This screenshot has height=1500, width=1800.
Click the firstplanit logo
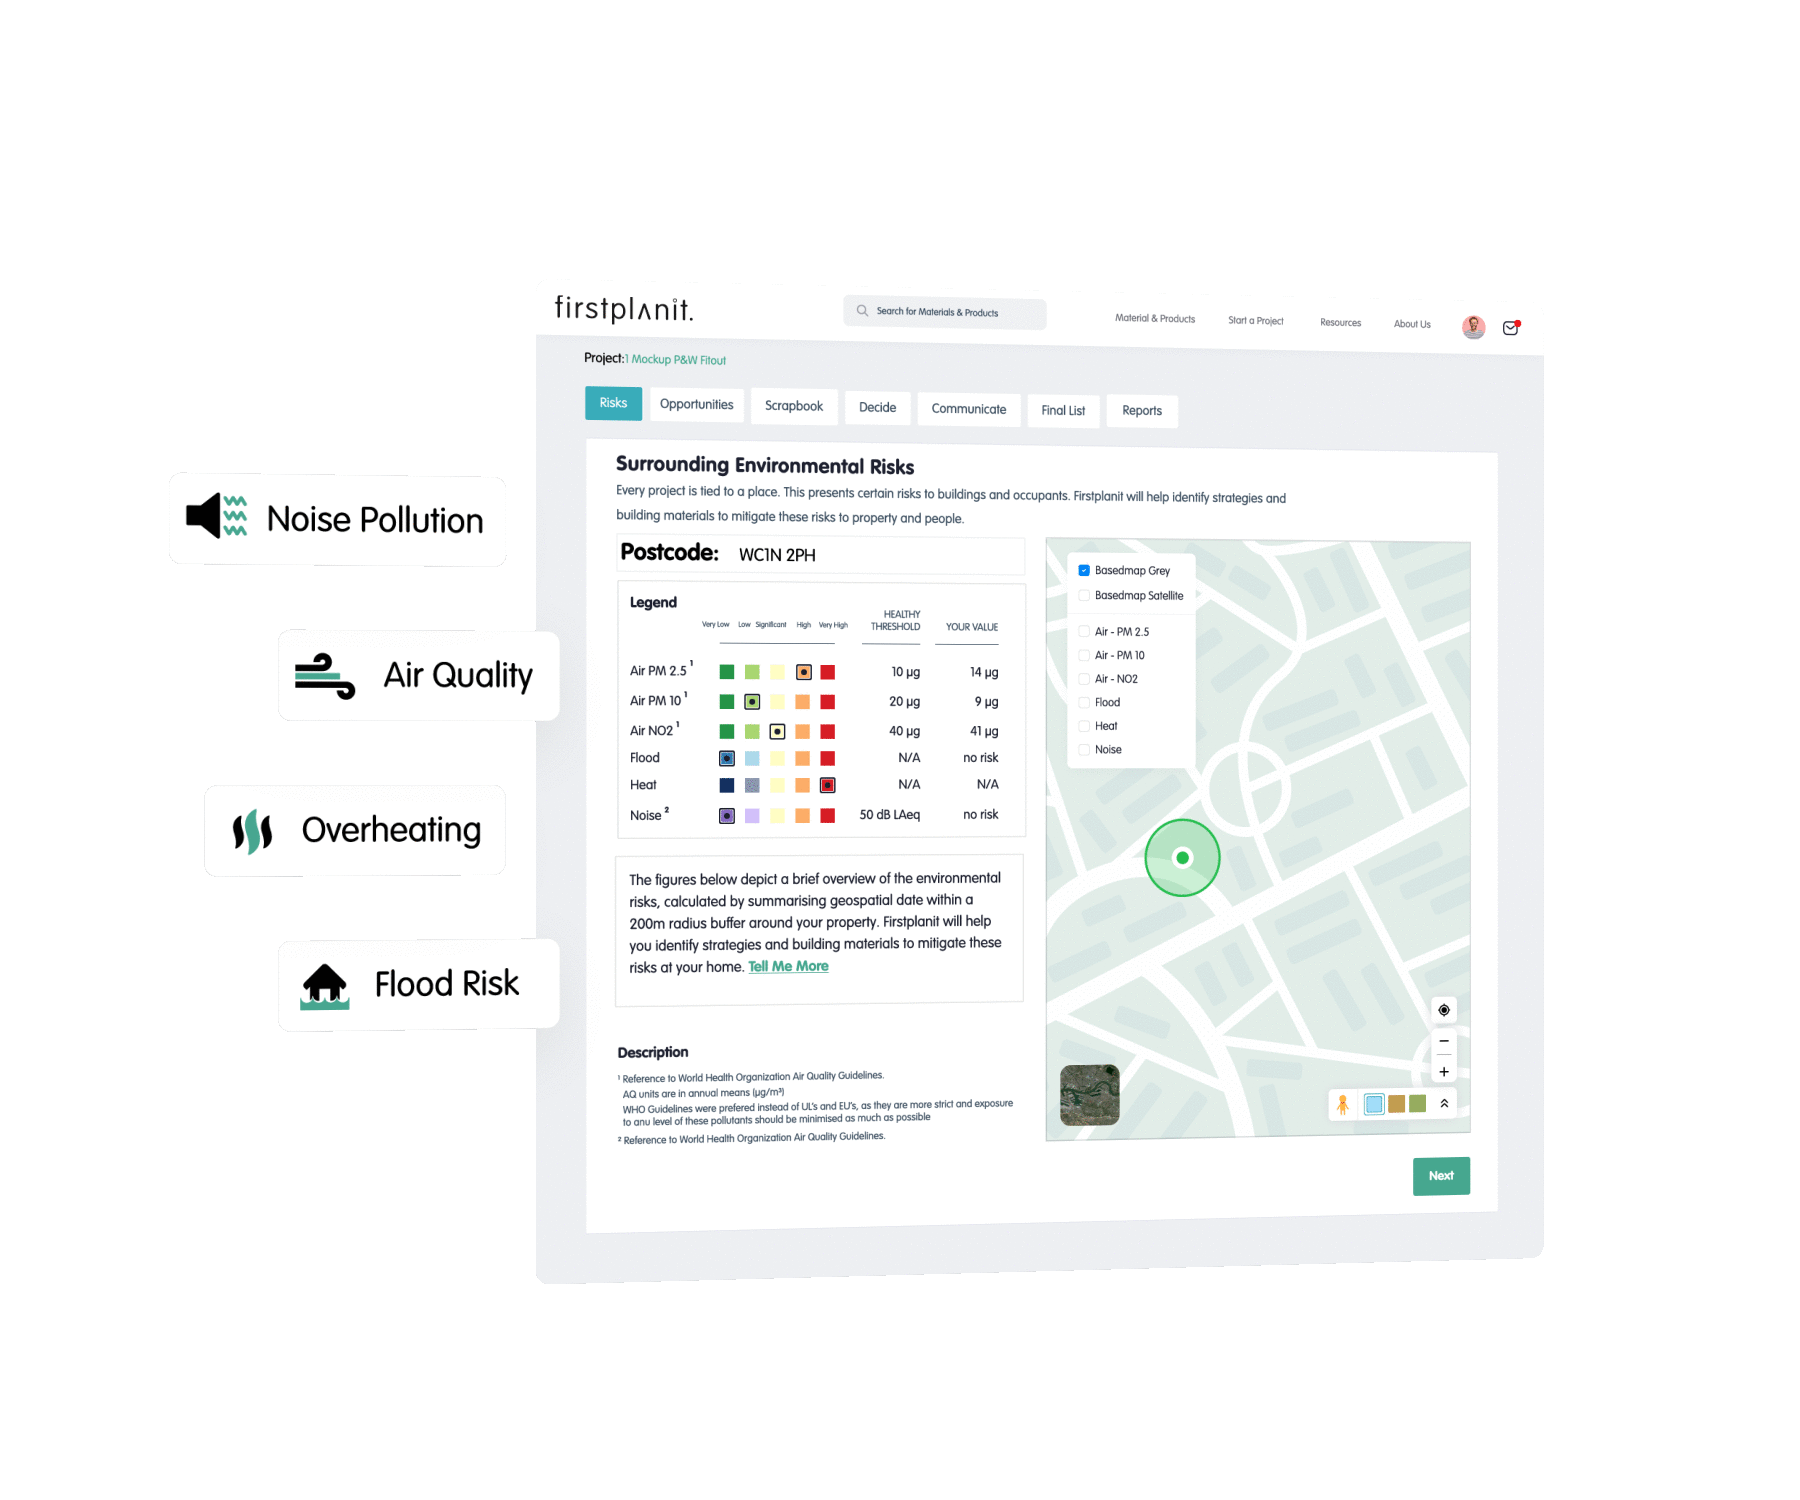[623, 309]
